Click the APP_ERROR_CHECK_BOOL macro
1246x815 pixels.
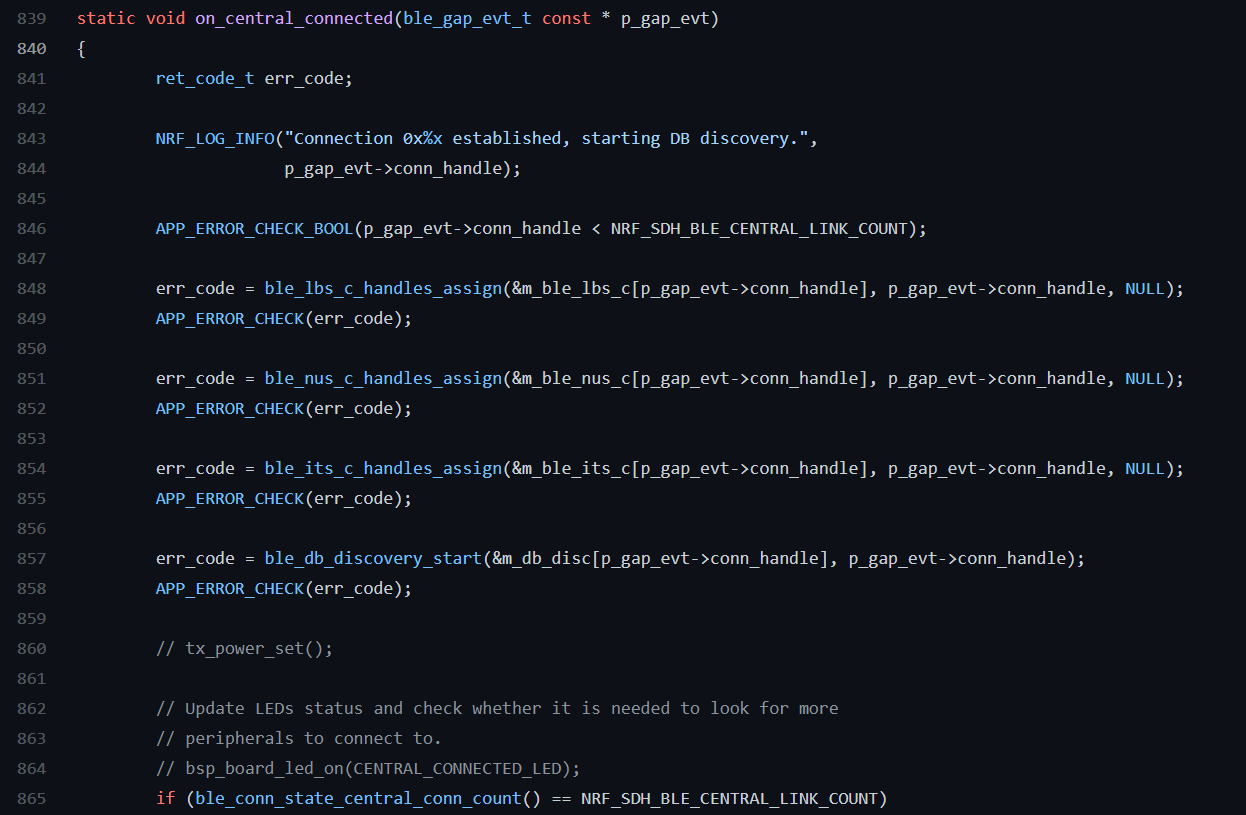point(254,229)
